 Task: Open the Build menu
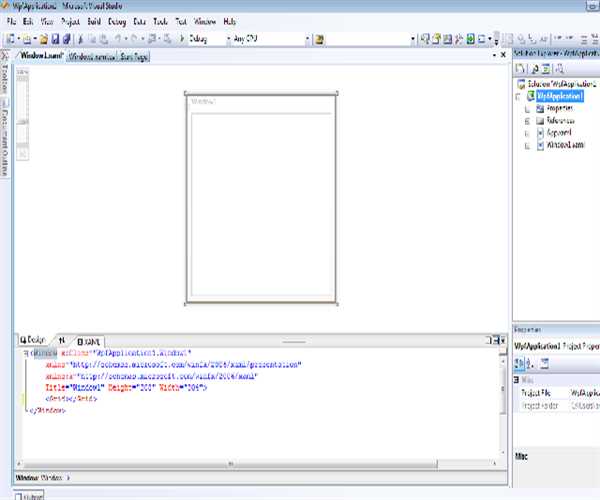93,21
